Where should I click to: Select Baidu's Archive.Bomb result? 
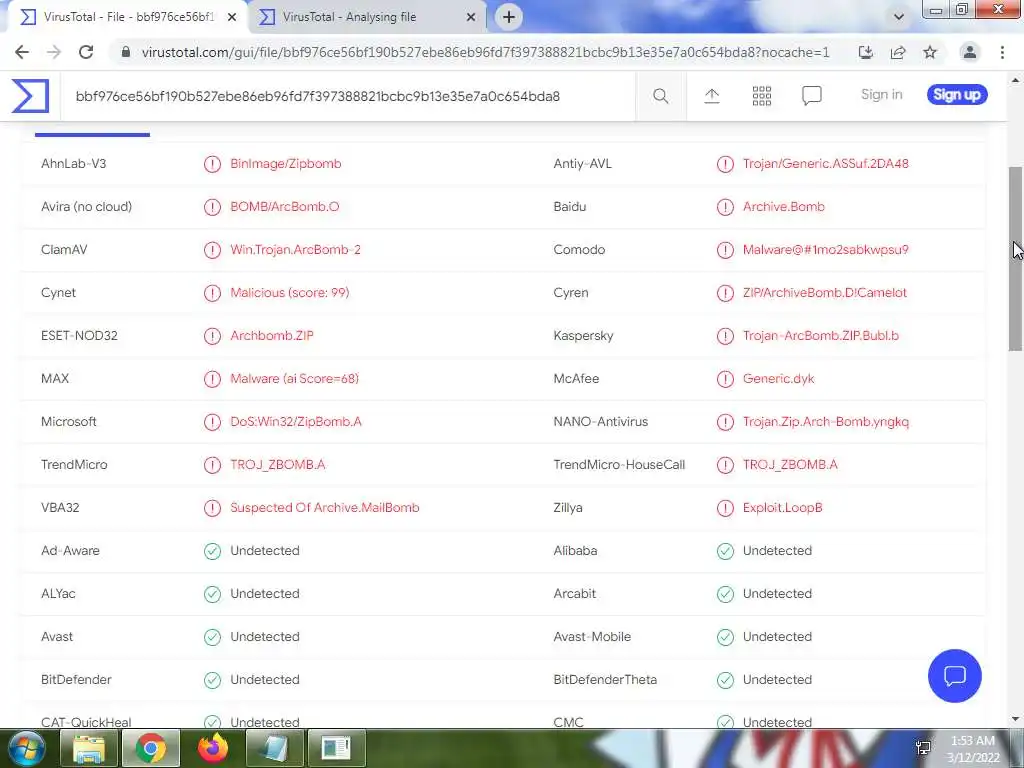point(784,207)
